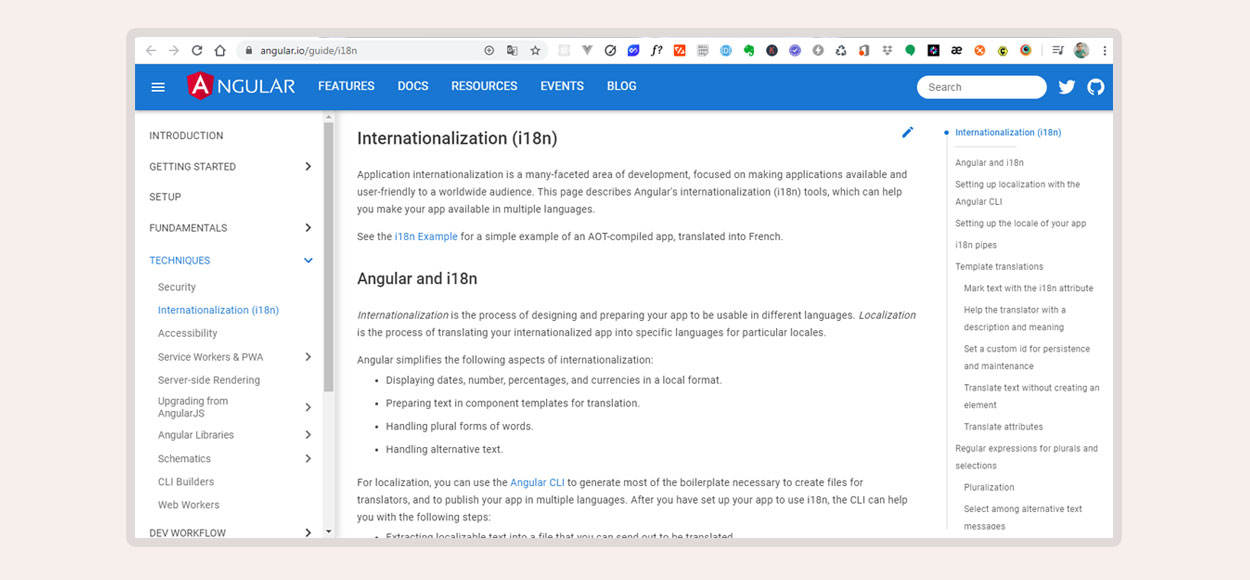This screenshot has height=580, width=1250.
Task: Go back with the browser back arrow
Action: pos(151,50)
